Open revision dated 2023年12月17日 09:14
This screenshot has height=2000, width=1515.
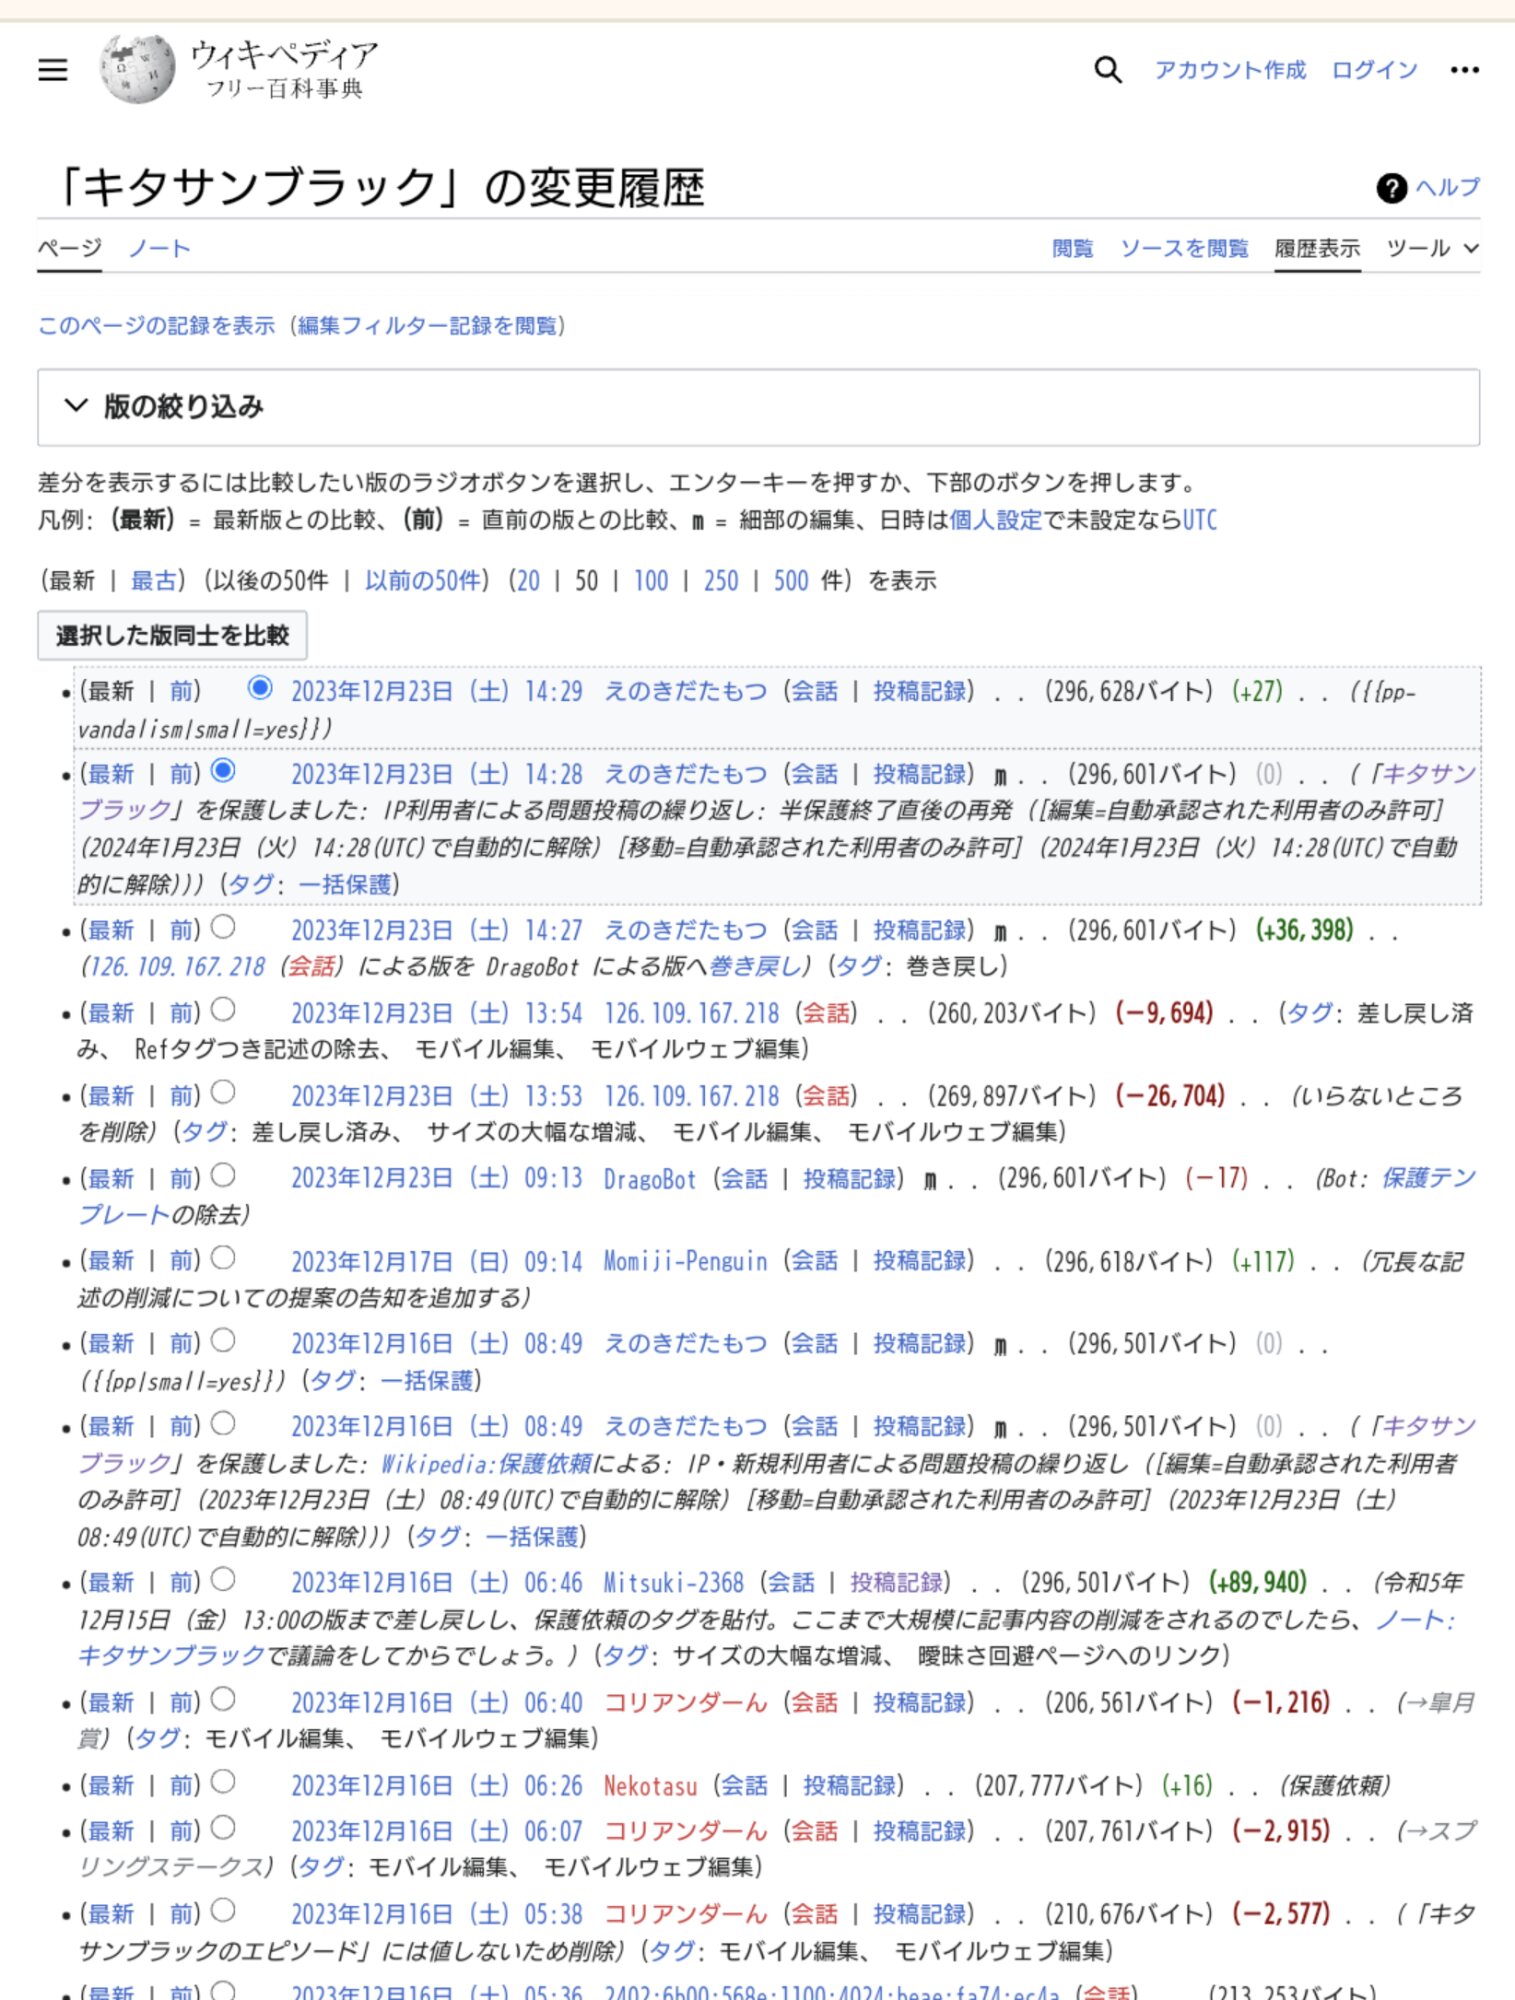(x=436, y=1262)
